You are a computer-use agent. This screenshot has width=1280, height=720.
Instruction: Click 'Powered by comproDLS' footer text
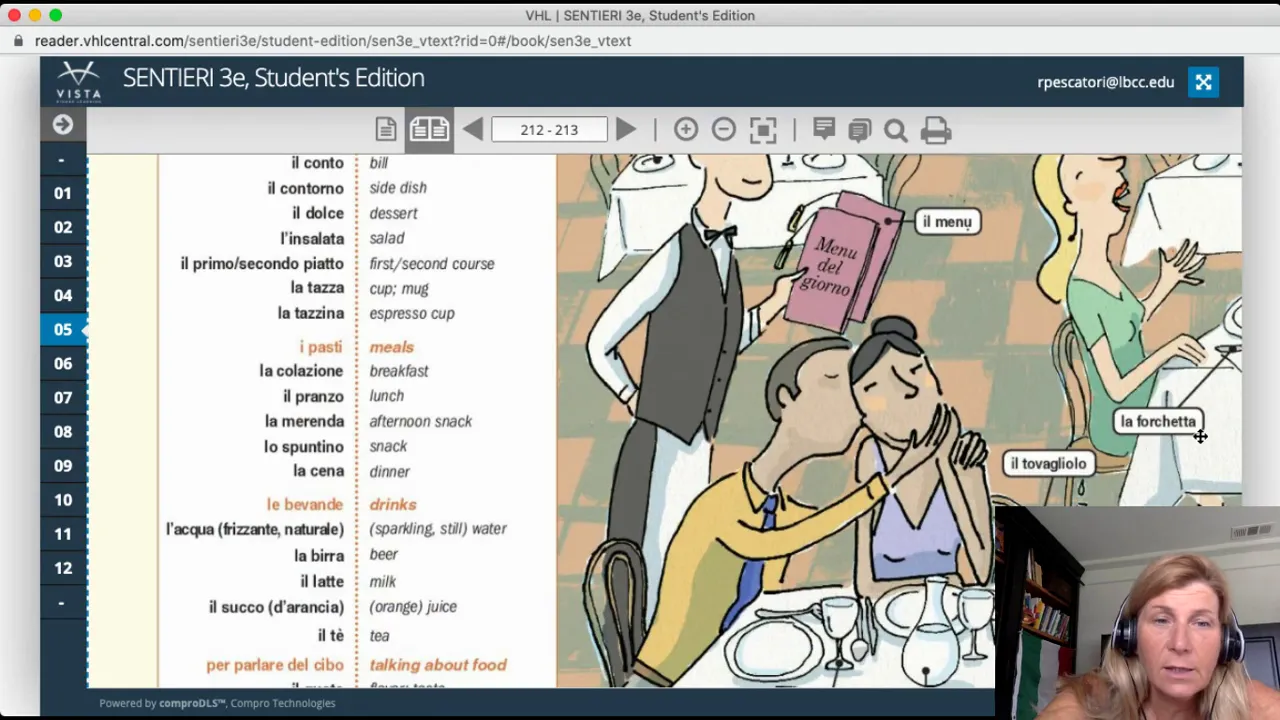pos(217,703)
